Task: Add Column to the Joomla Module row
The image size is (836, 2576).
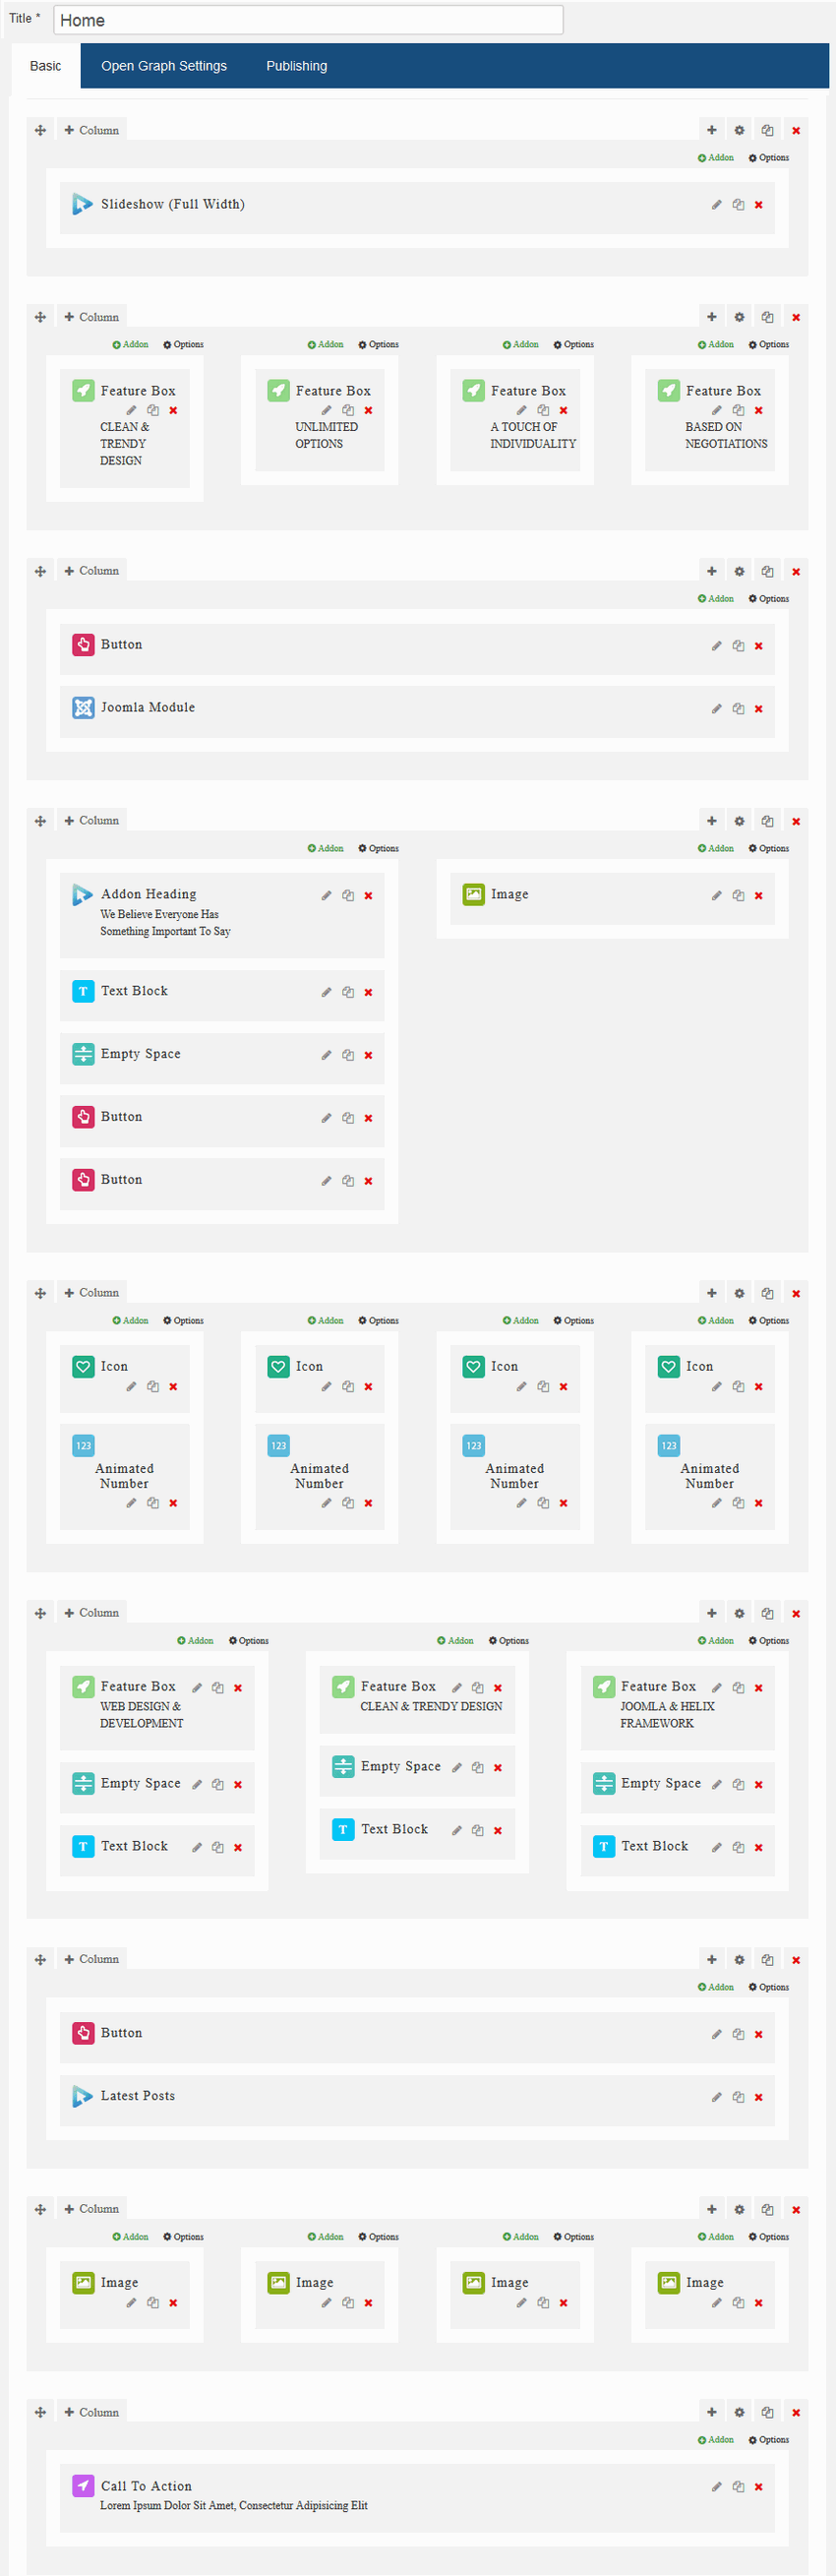Action: point(91,571)
